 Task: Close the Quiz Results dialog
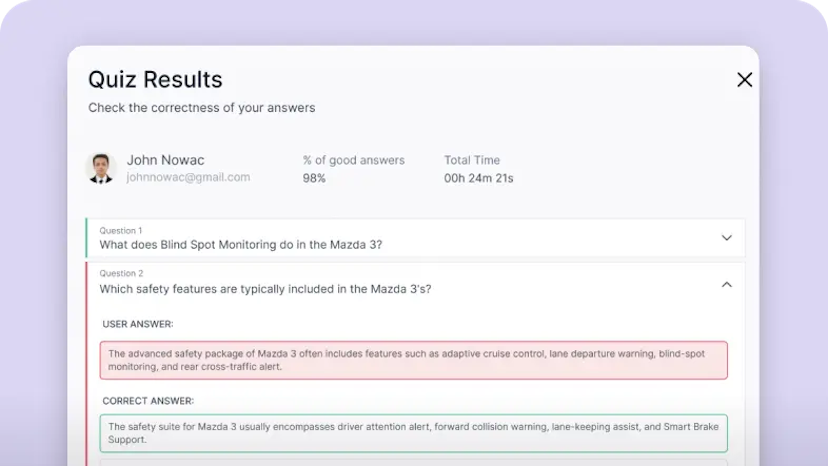tap(744, 80)
